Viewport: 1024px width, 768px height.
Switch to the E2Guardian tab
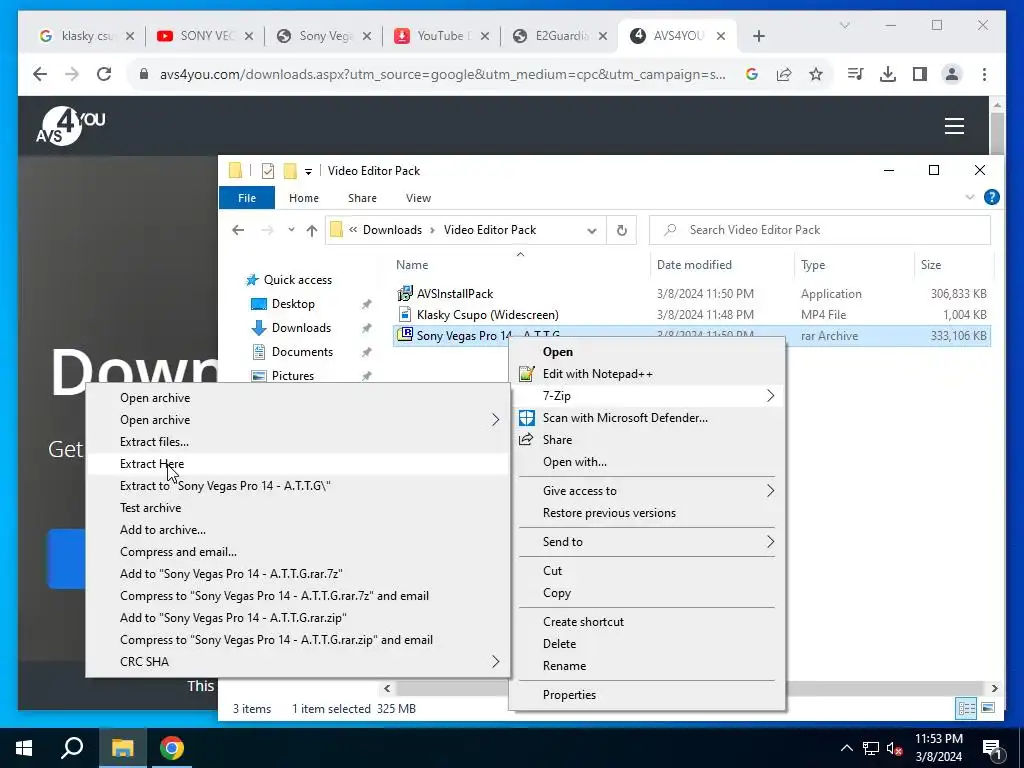point(560,36)
